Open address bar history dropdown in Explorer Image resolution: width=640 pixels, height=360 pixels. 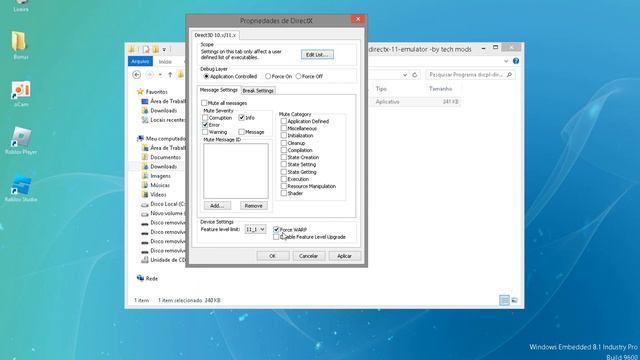405,75
